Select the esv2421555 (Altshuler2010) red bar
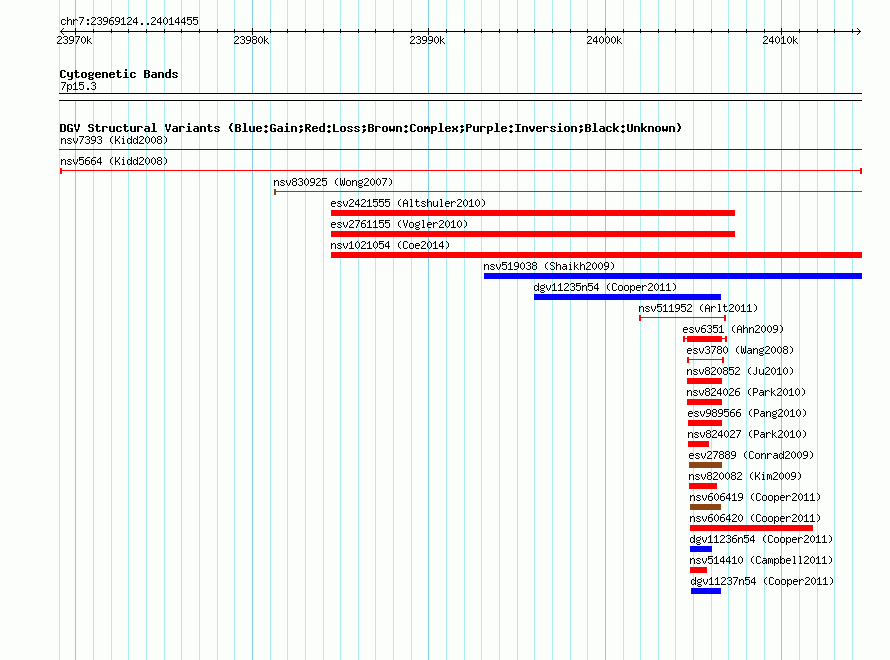 (x=533, y=213)
